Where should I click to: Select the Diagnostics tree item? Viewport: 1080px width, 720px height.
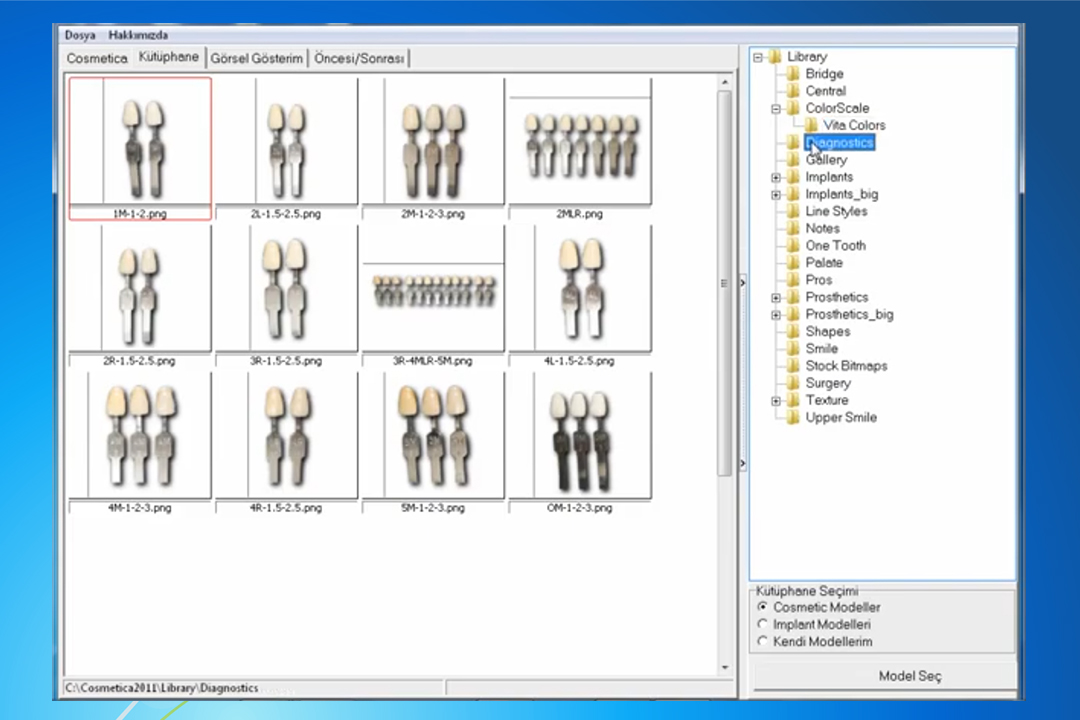(x=840, y=143)
